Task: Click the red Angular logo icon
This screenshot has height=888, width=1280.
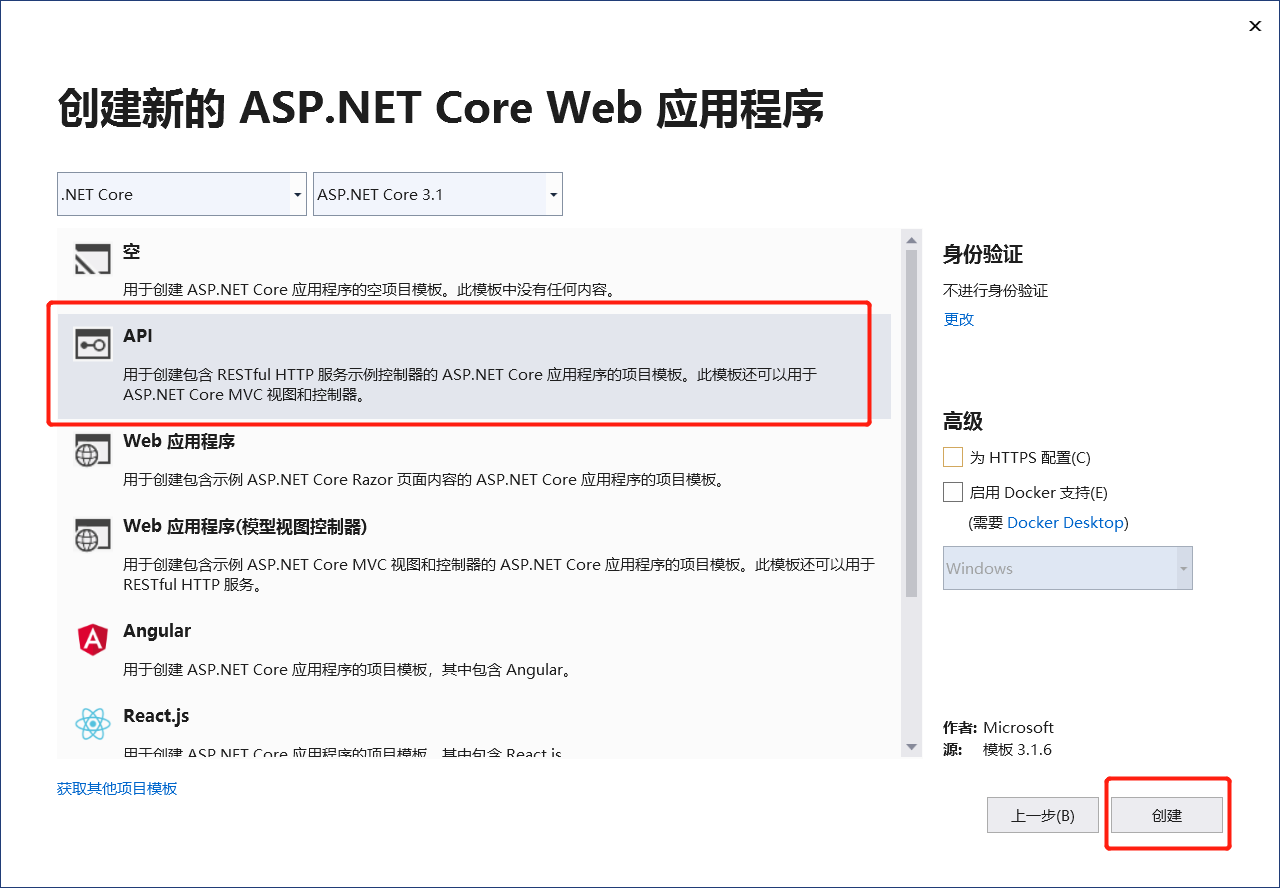Action: (93, 639)
